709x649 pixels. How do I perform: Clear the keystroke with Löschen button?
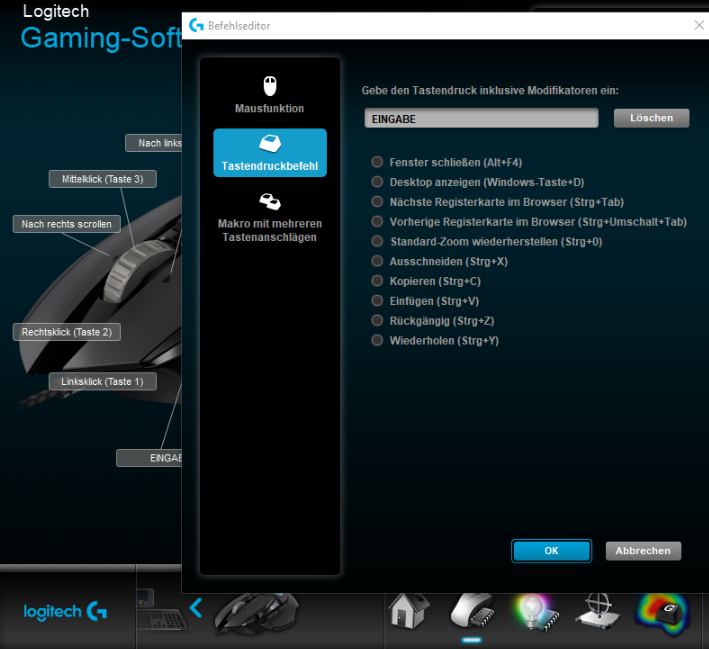pos(651,118)
